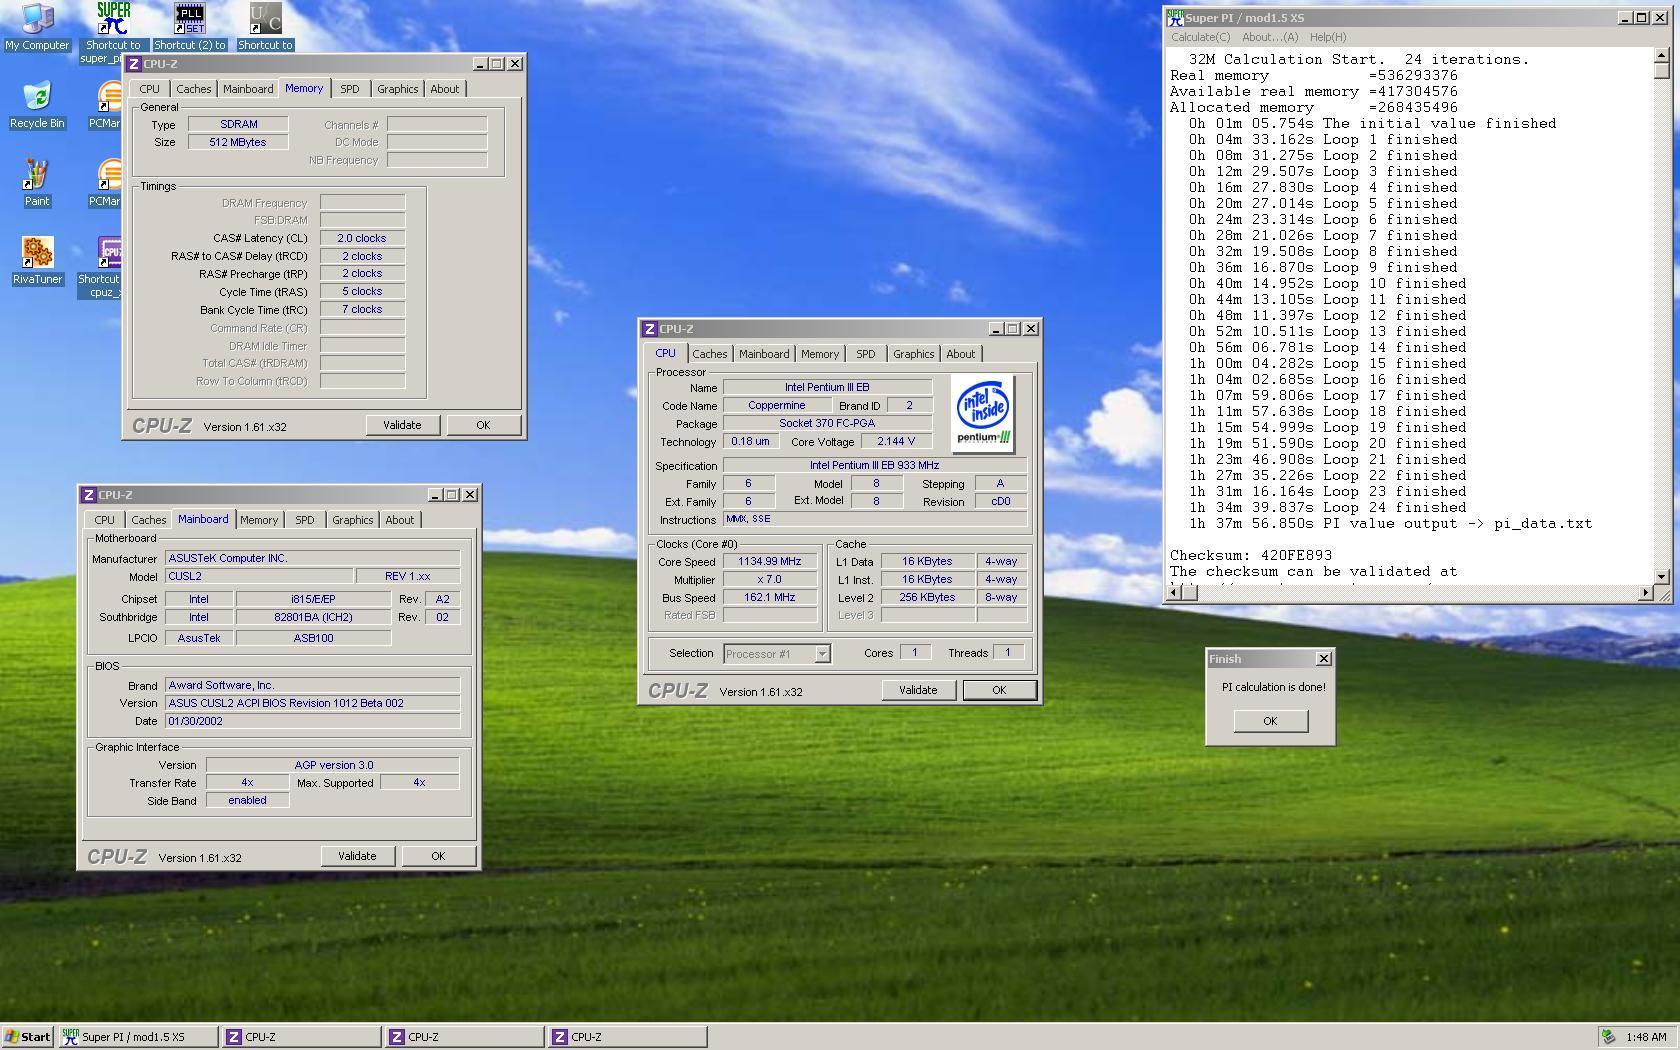The image size is (1680, 1050).
Task: Click the CAS# Latency 2.0 clocks value
Action: click(362, 238)
